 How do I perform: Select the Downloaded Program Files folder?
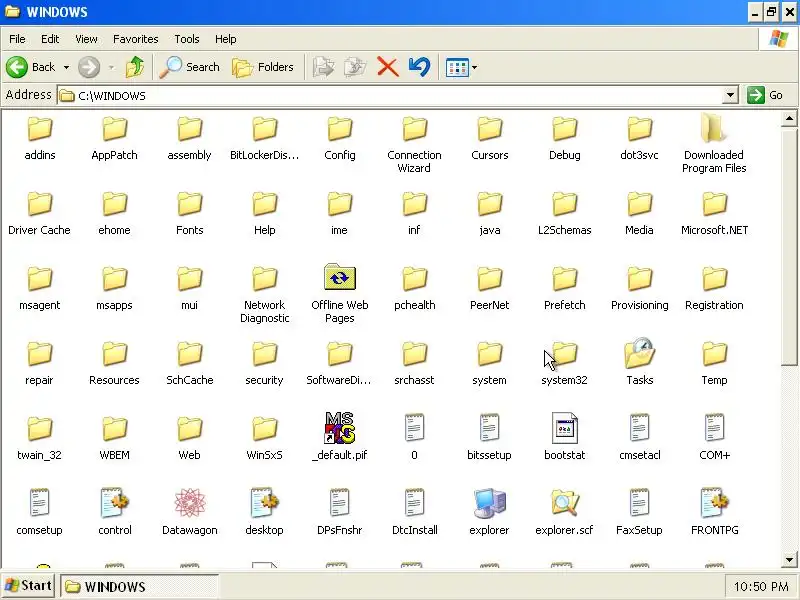[714, 144]
